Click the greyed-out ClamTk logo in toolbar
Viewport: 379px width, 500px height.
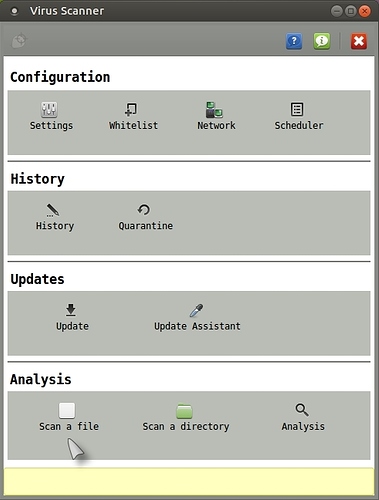[x=19, y=41]
